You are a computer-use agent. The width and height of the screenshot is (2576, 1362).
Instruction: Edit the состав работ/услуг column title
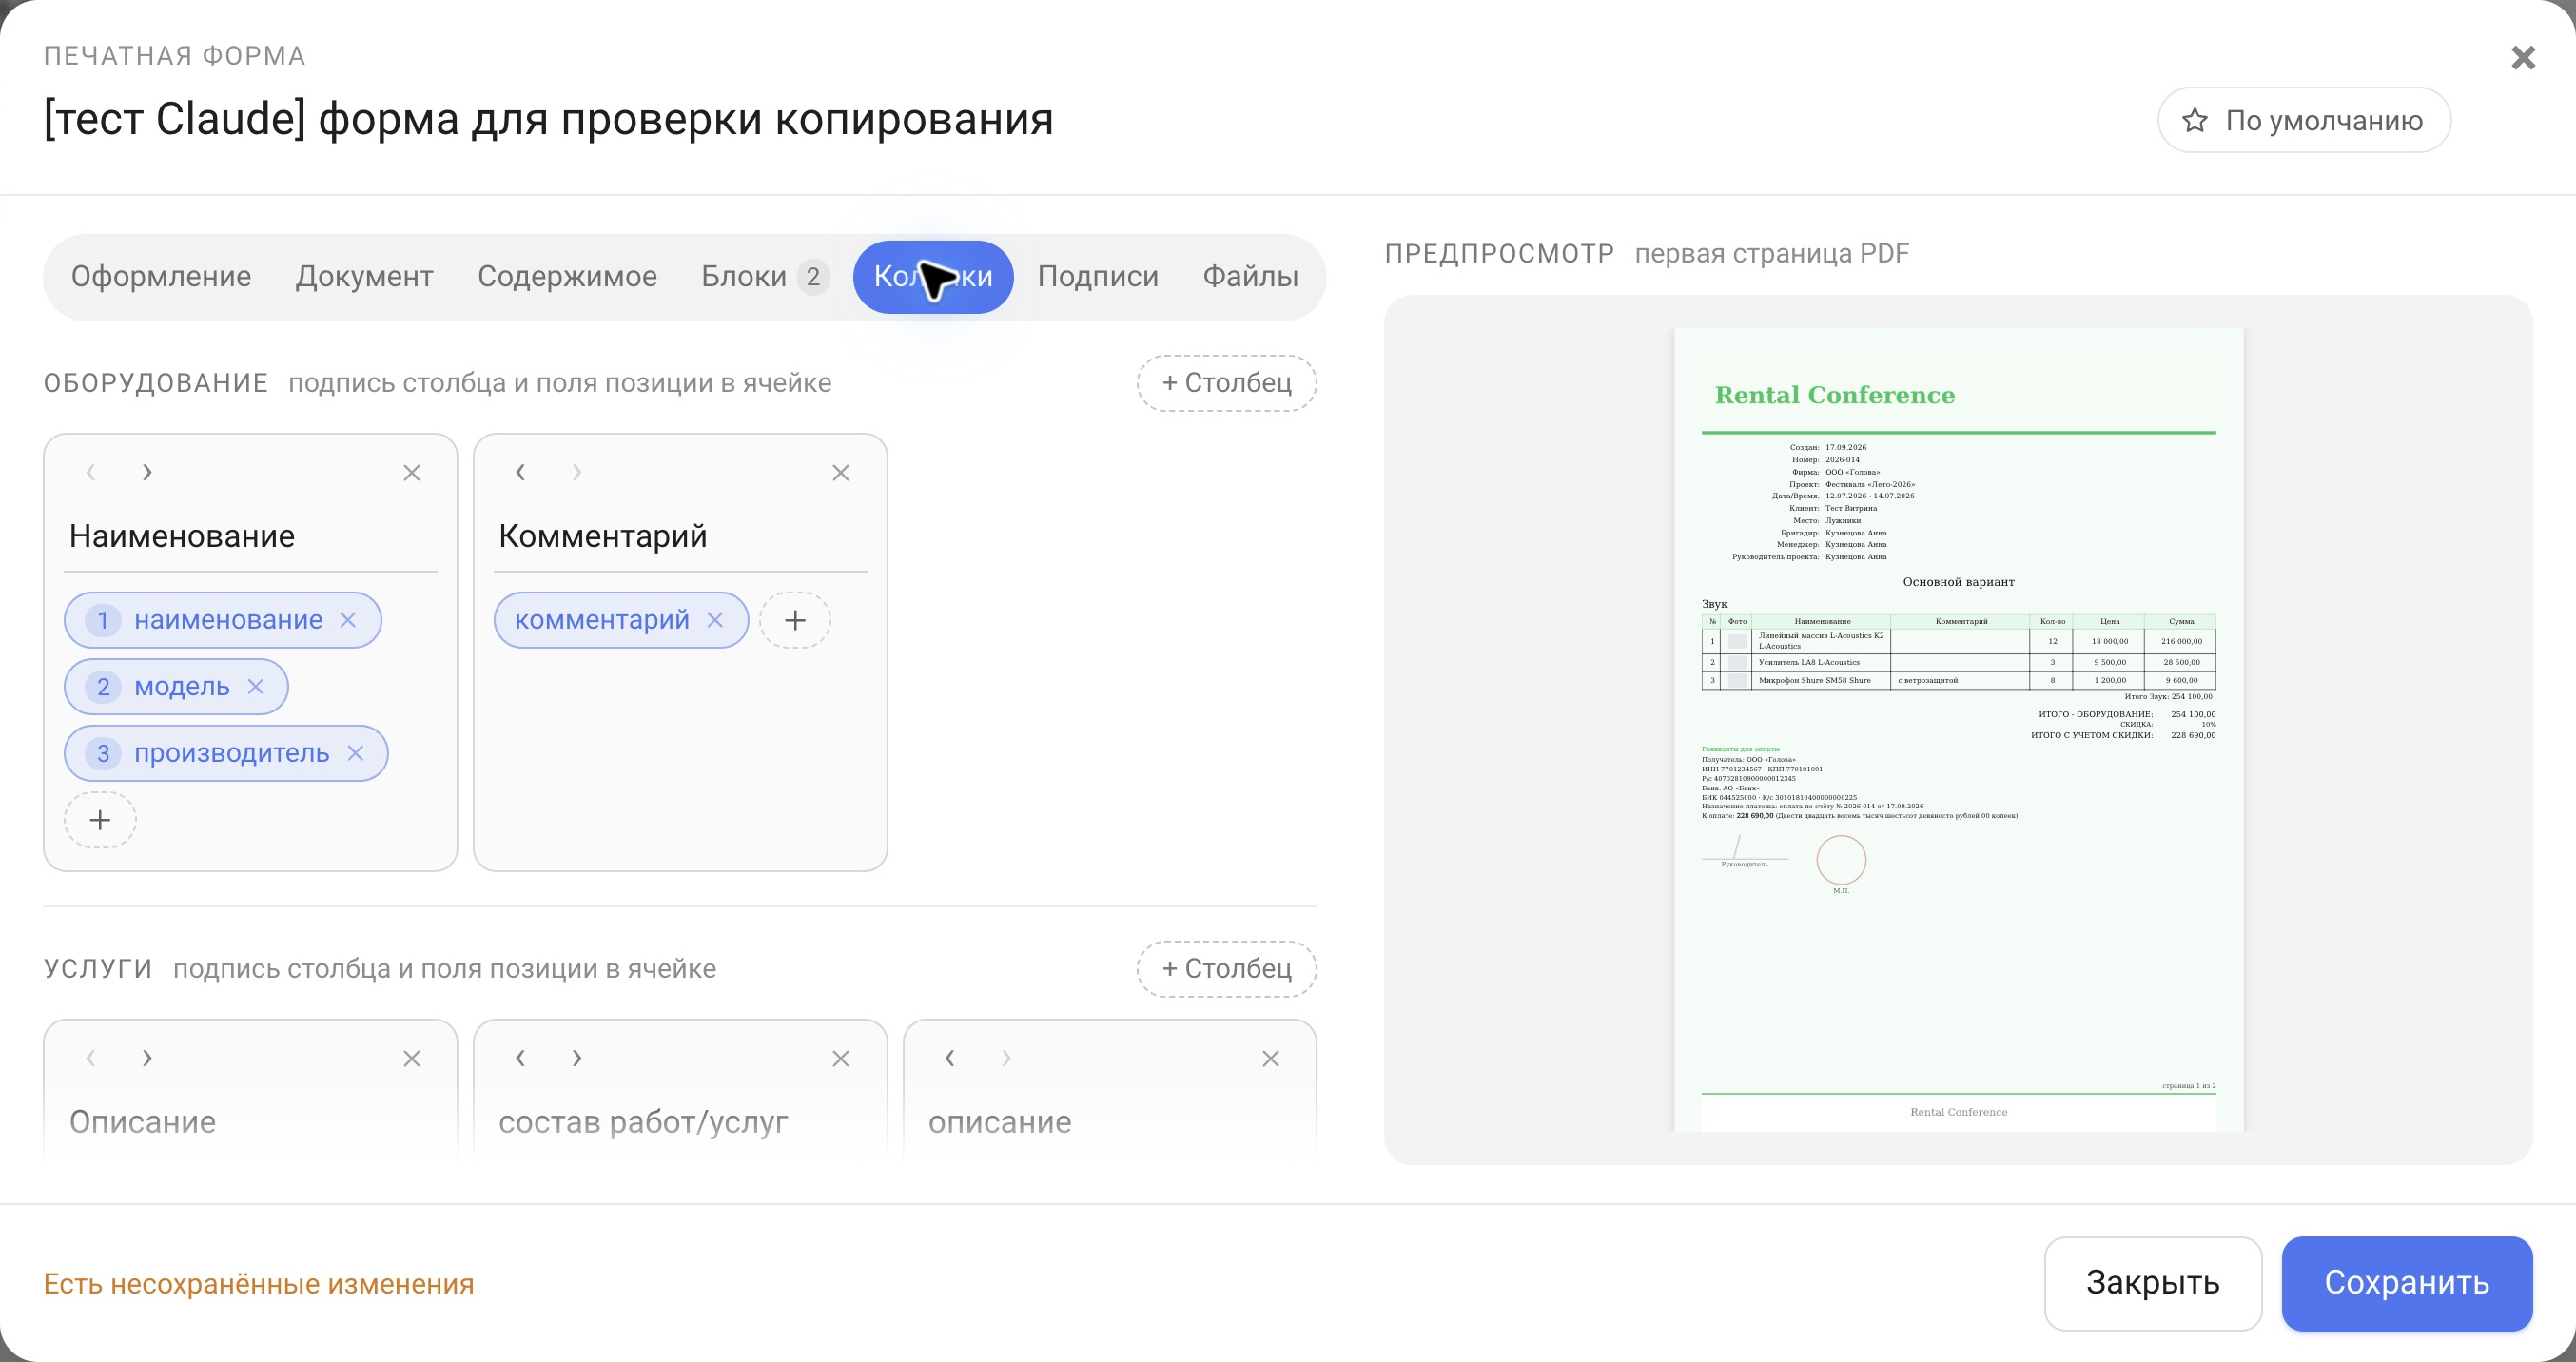pyautogui.click(x=680, y=1123)
